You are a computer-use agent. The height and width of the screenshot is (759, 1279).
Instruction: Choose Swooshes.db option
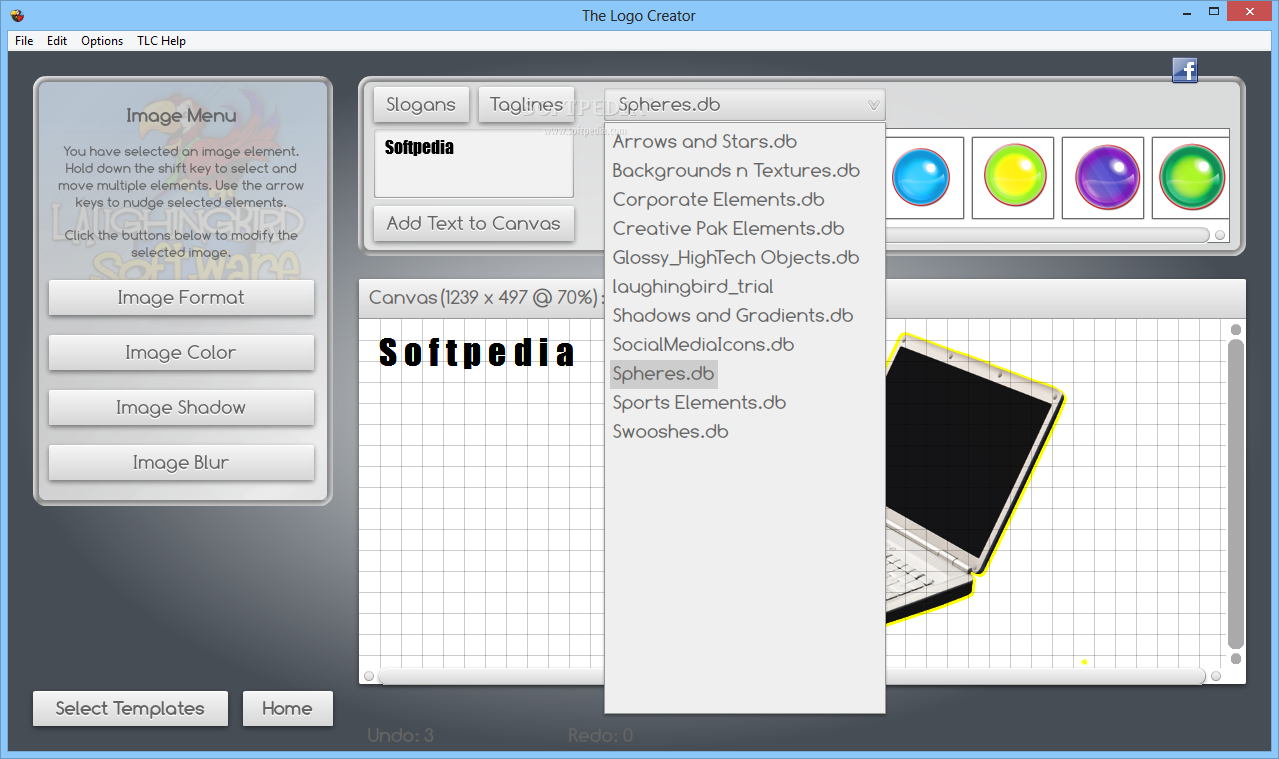click(x=670, y=431)
